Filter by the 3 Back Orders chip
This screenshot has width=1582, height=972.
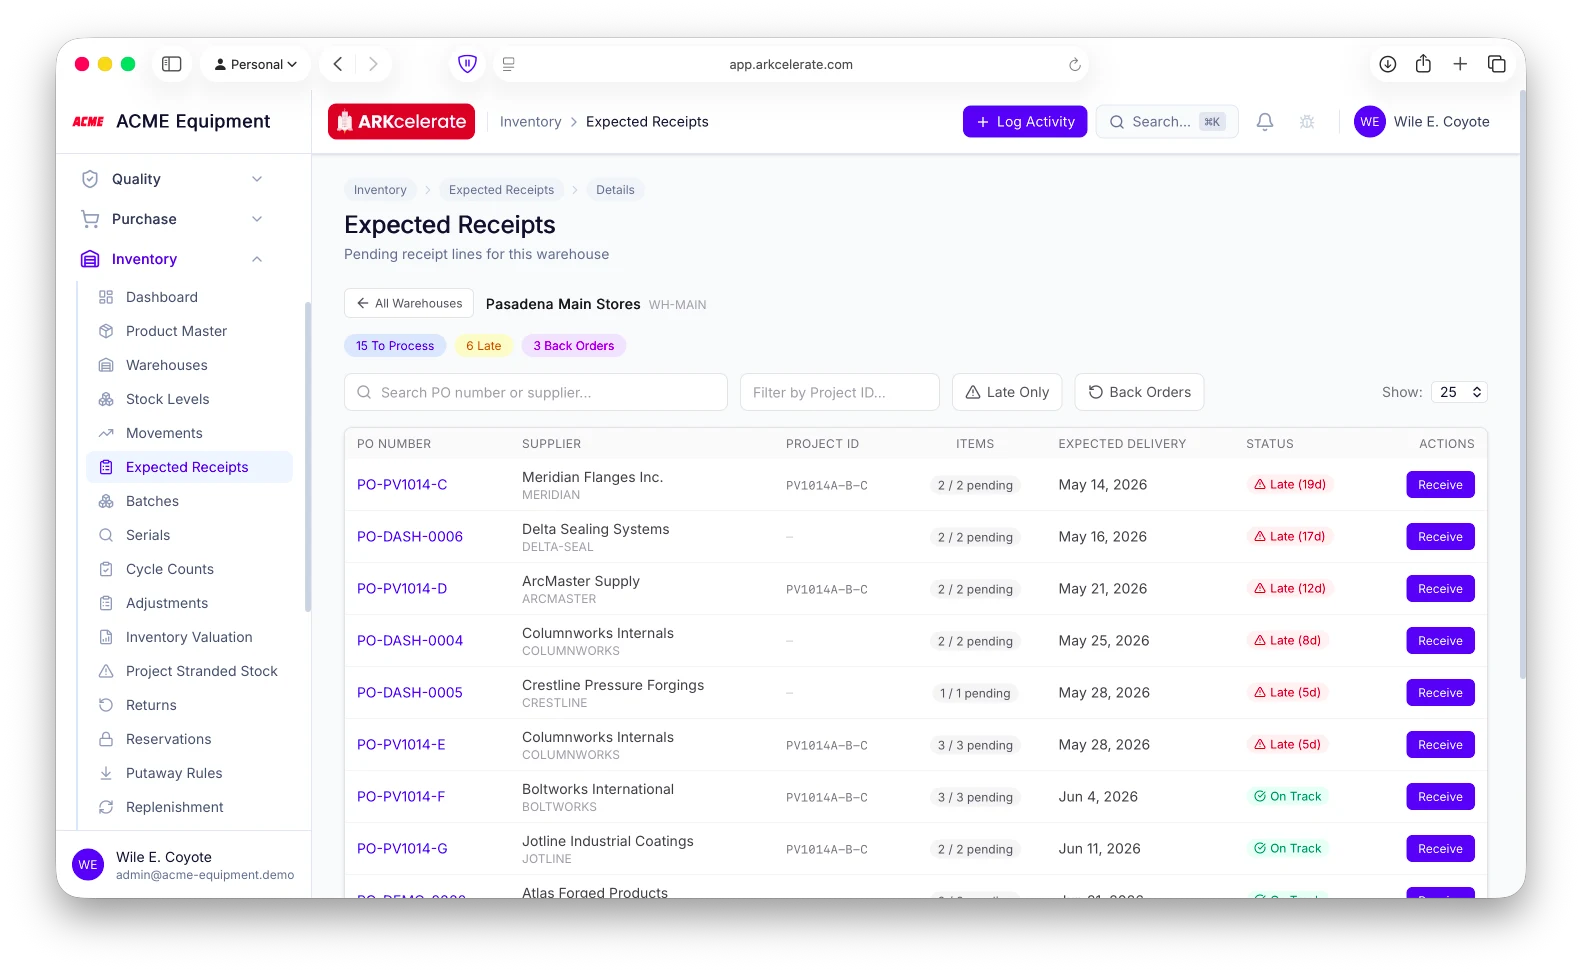pos(574,346)
